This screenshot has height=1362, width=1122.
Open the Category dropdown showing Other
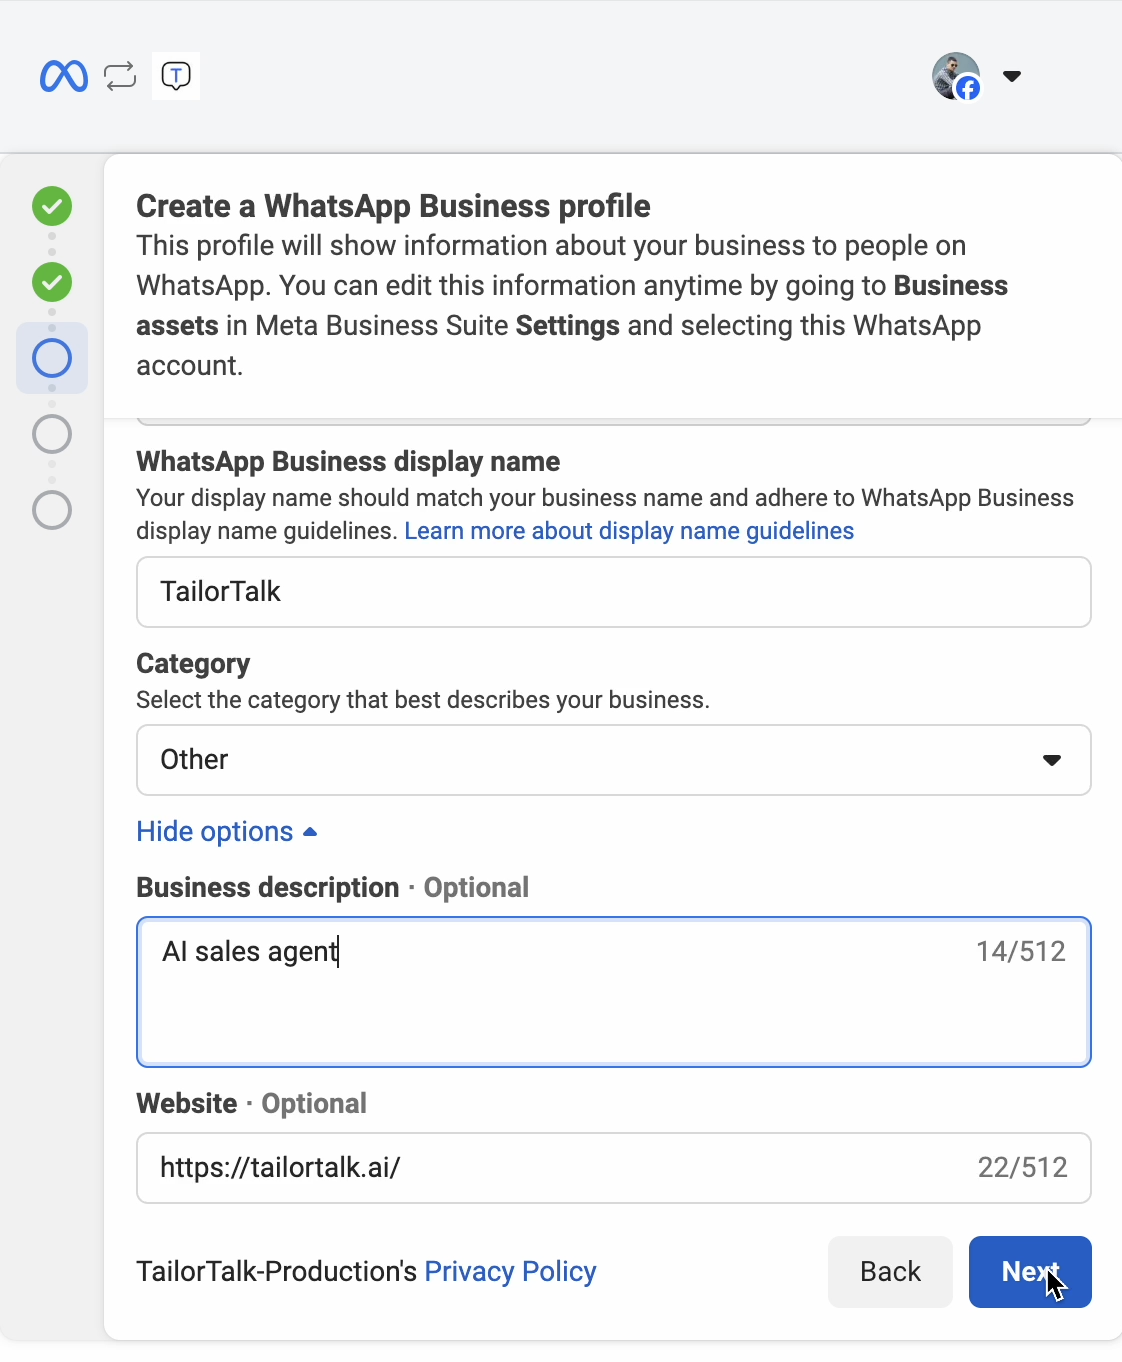614,760
